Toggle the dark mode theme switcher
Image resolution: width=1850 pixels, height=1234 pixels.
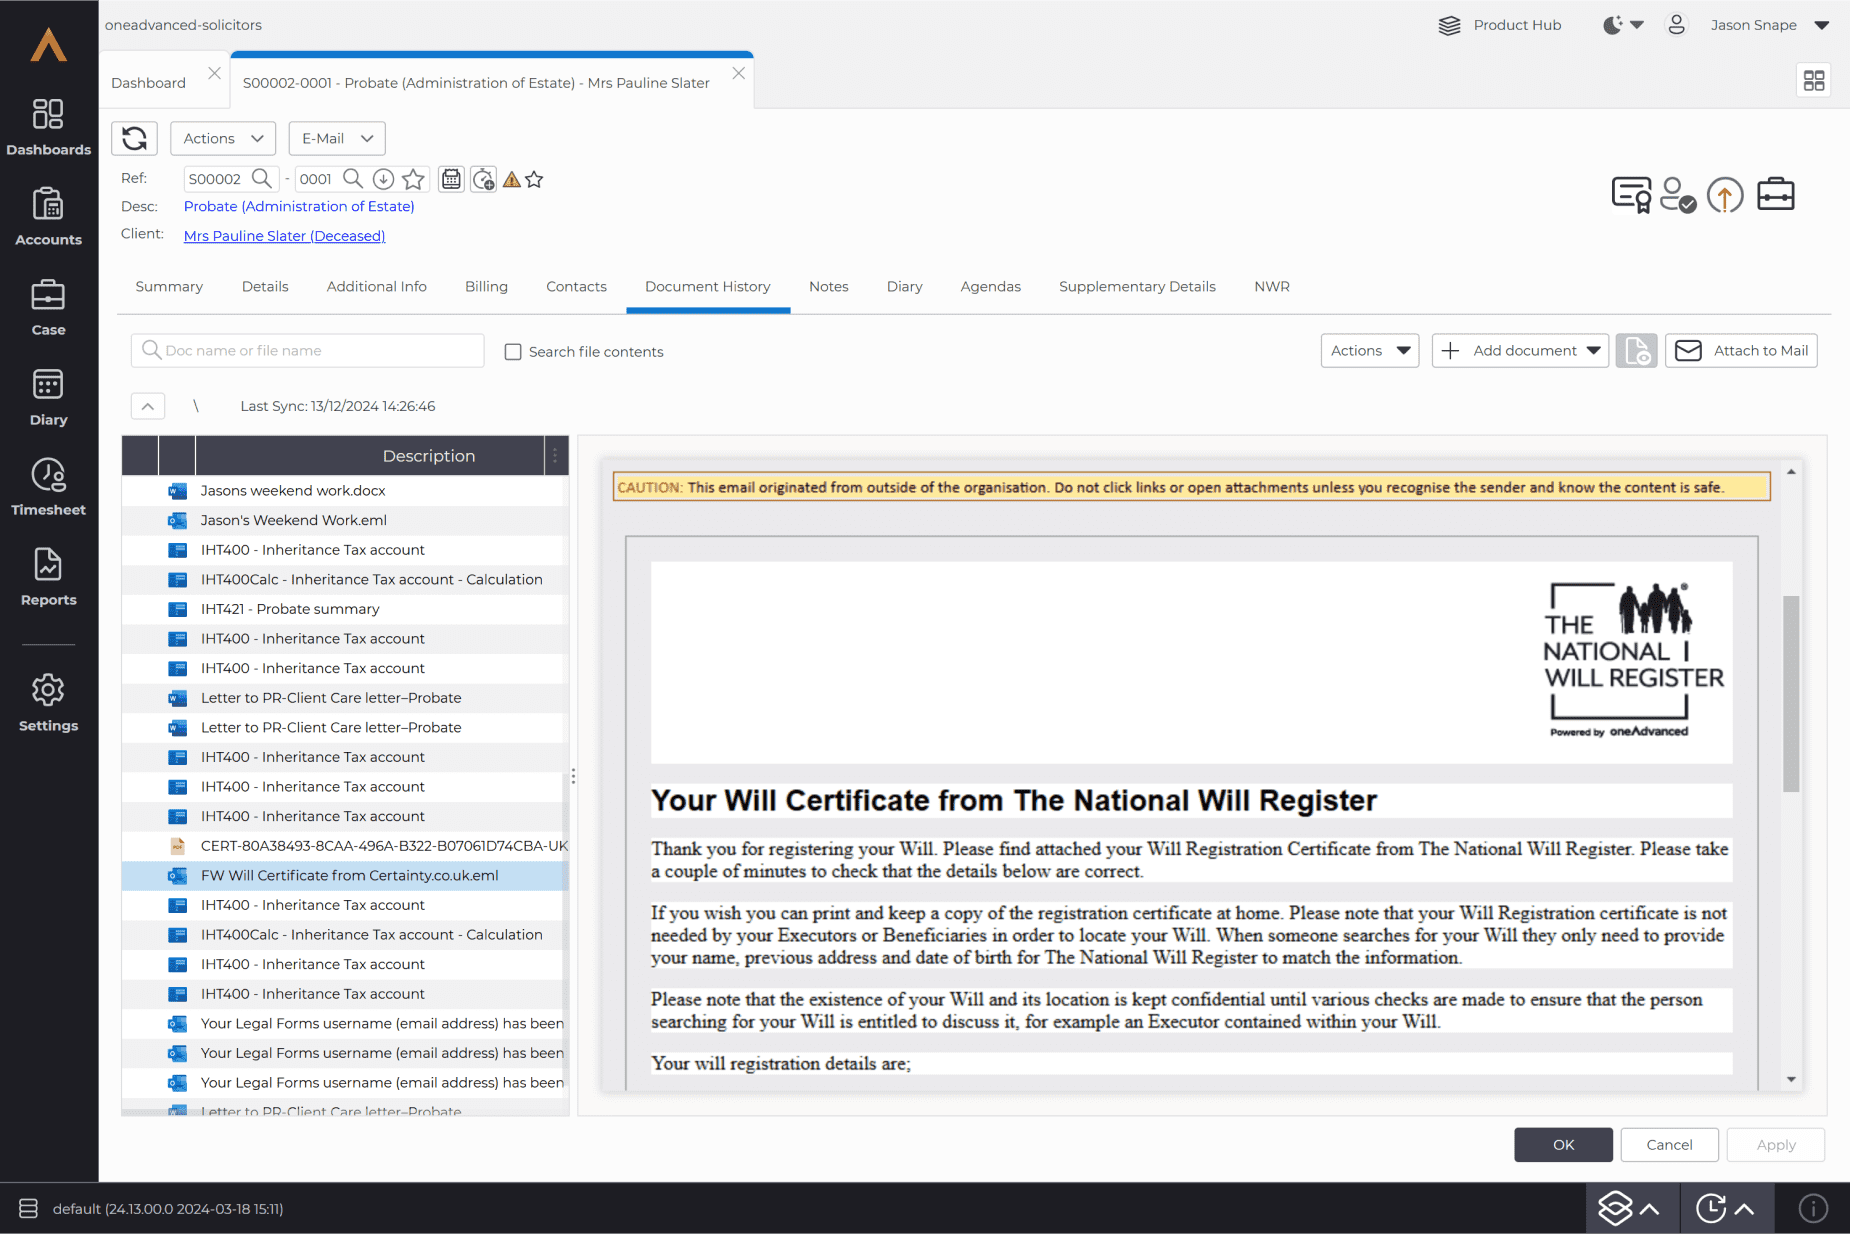coord(1622,25)
